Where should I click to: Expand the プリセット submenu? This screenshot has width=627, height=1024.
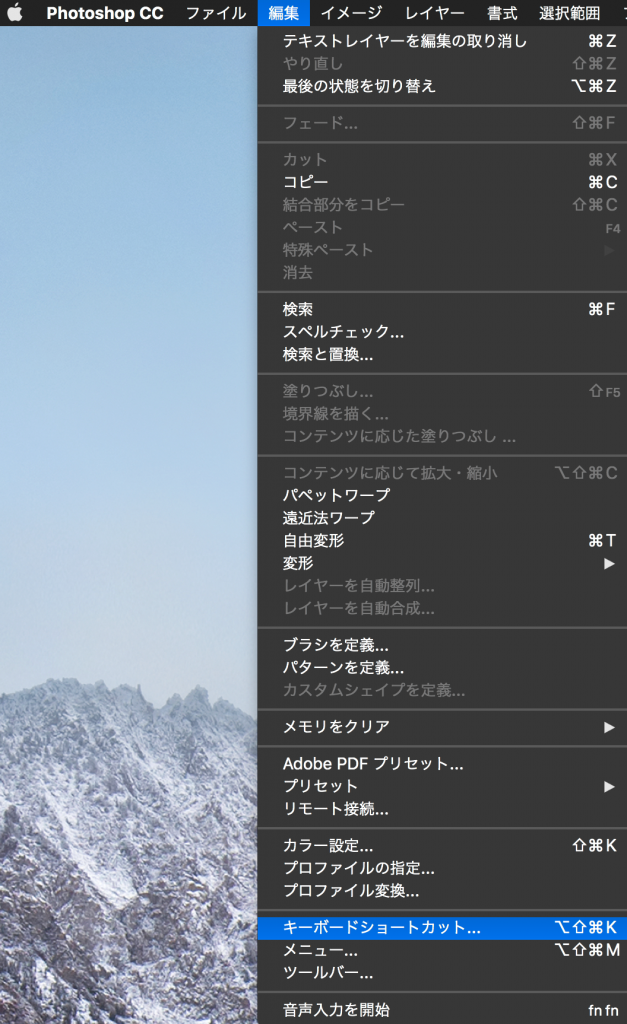pyautogui.click(x=320, y=786)
